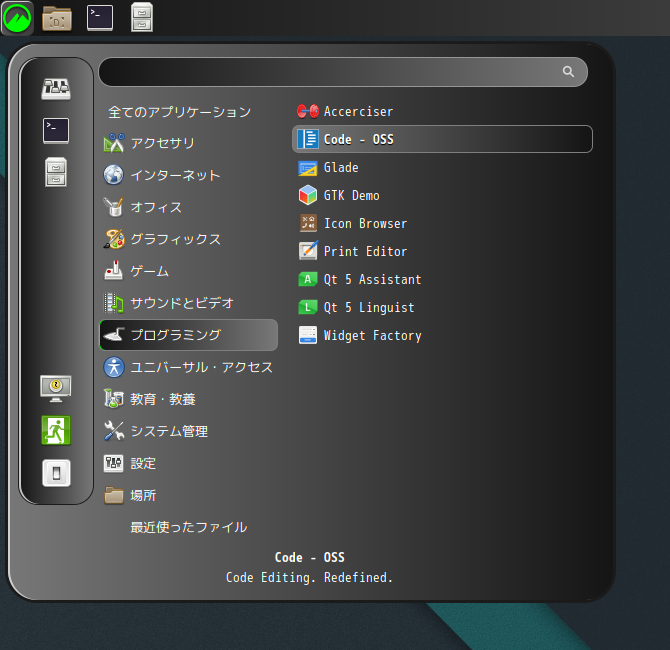Select the グラフィックス category
This screenshot has width=670, height=650.
click(x=188, y=239)
